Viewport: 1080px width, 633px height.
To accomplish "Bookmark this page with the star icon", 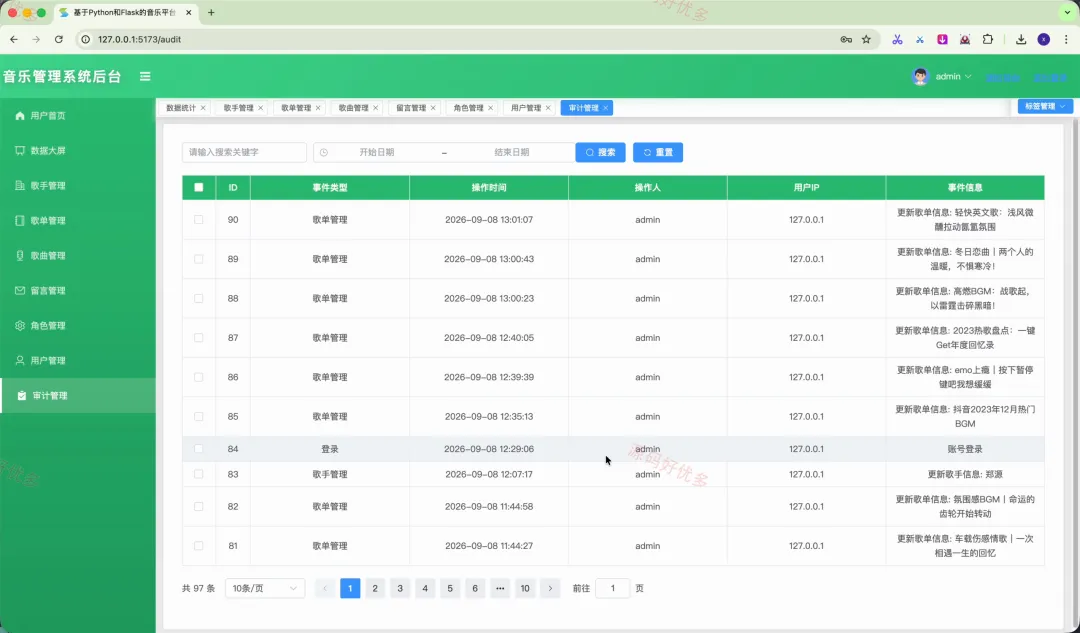I will 866,39.
